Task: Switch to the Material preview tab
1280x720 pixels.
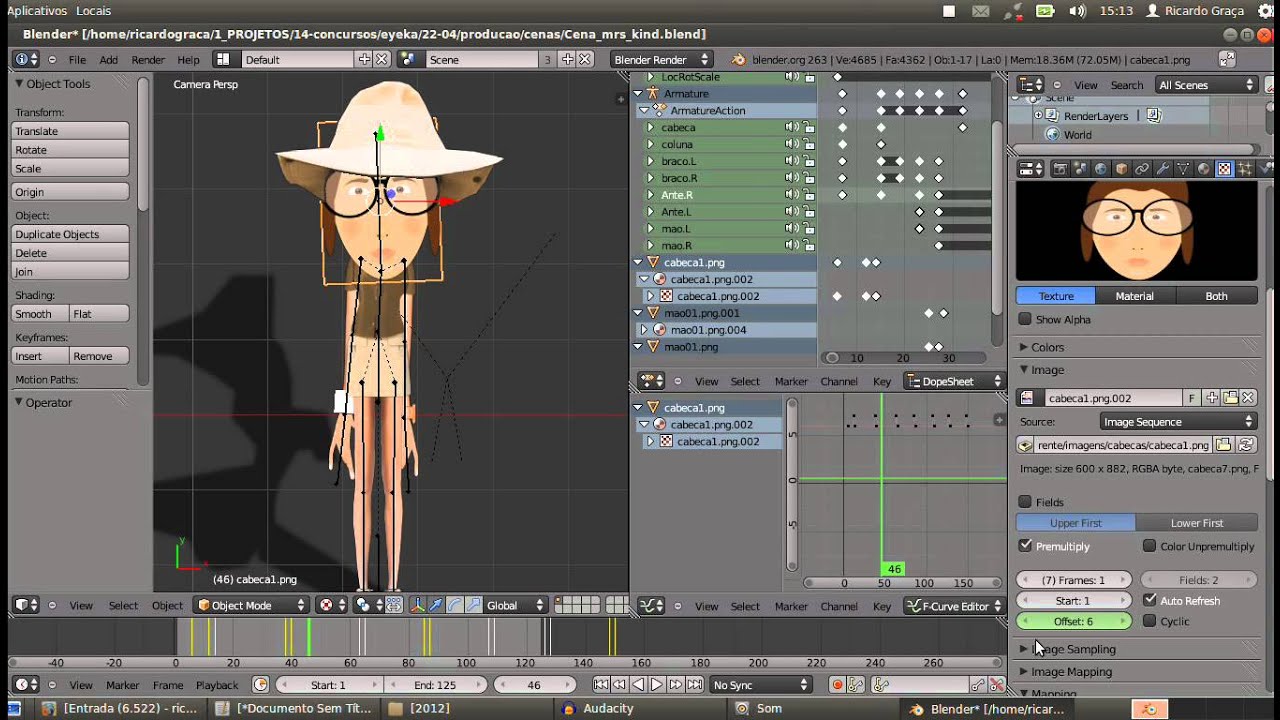Action: (1135, 296)
